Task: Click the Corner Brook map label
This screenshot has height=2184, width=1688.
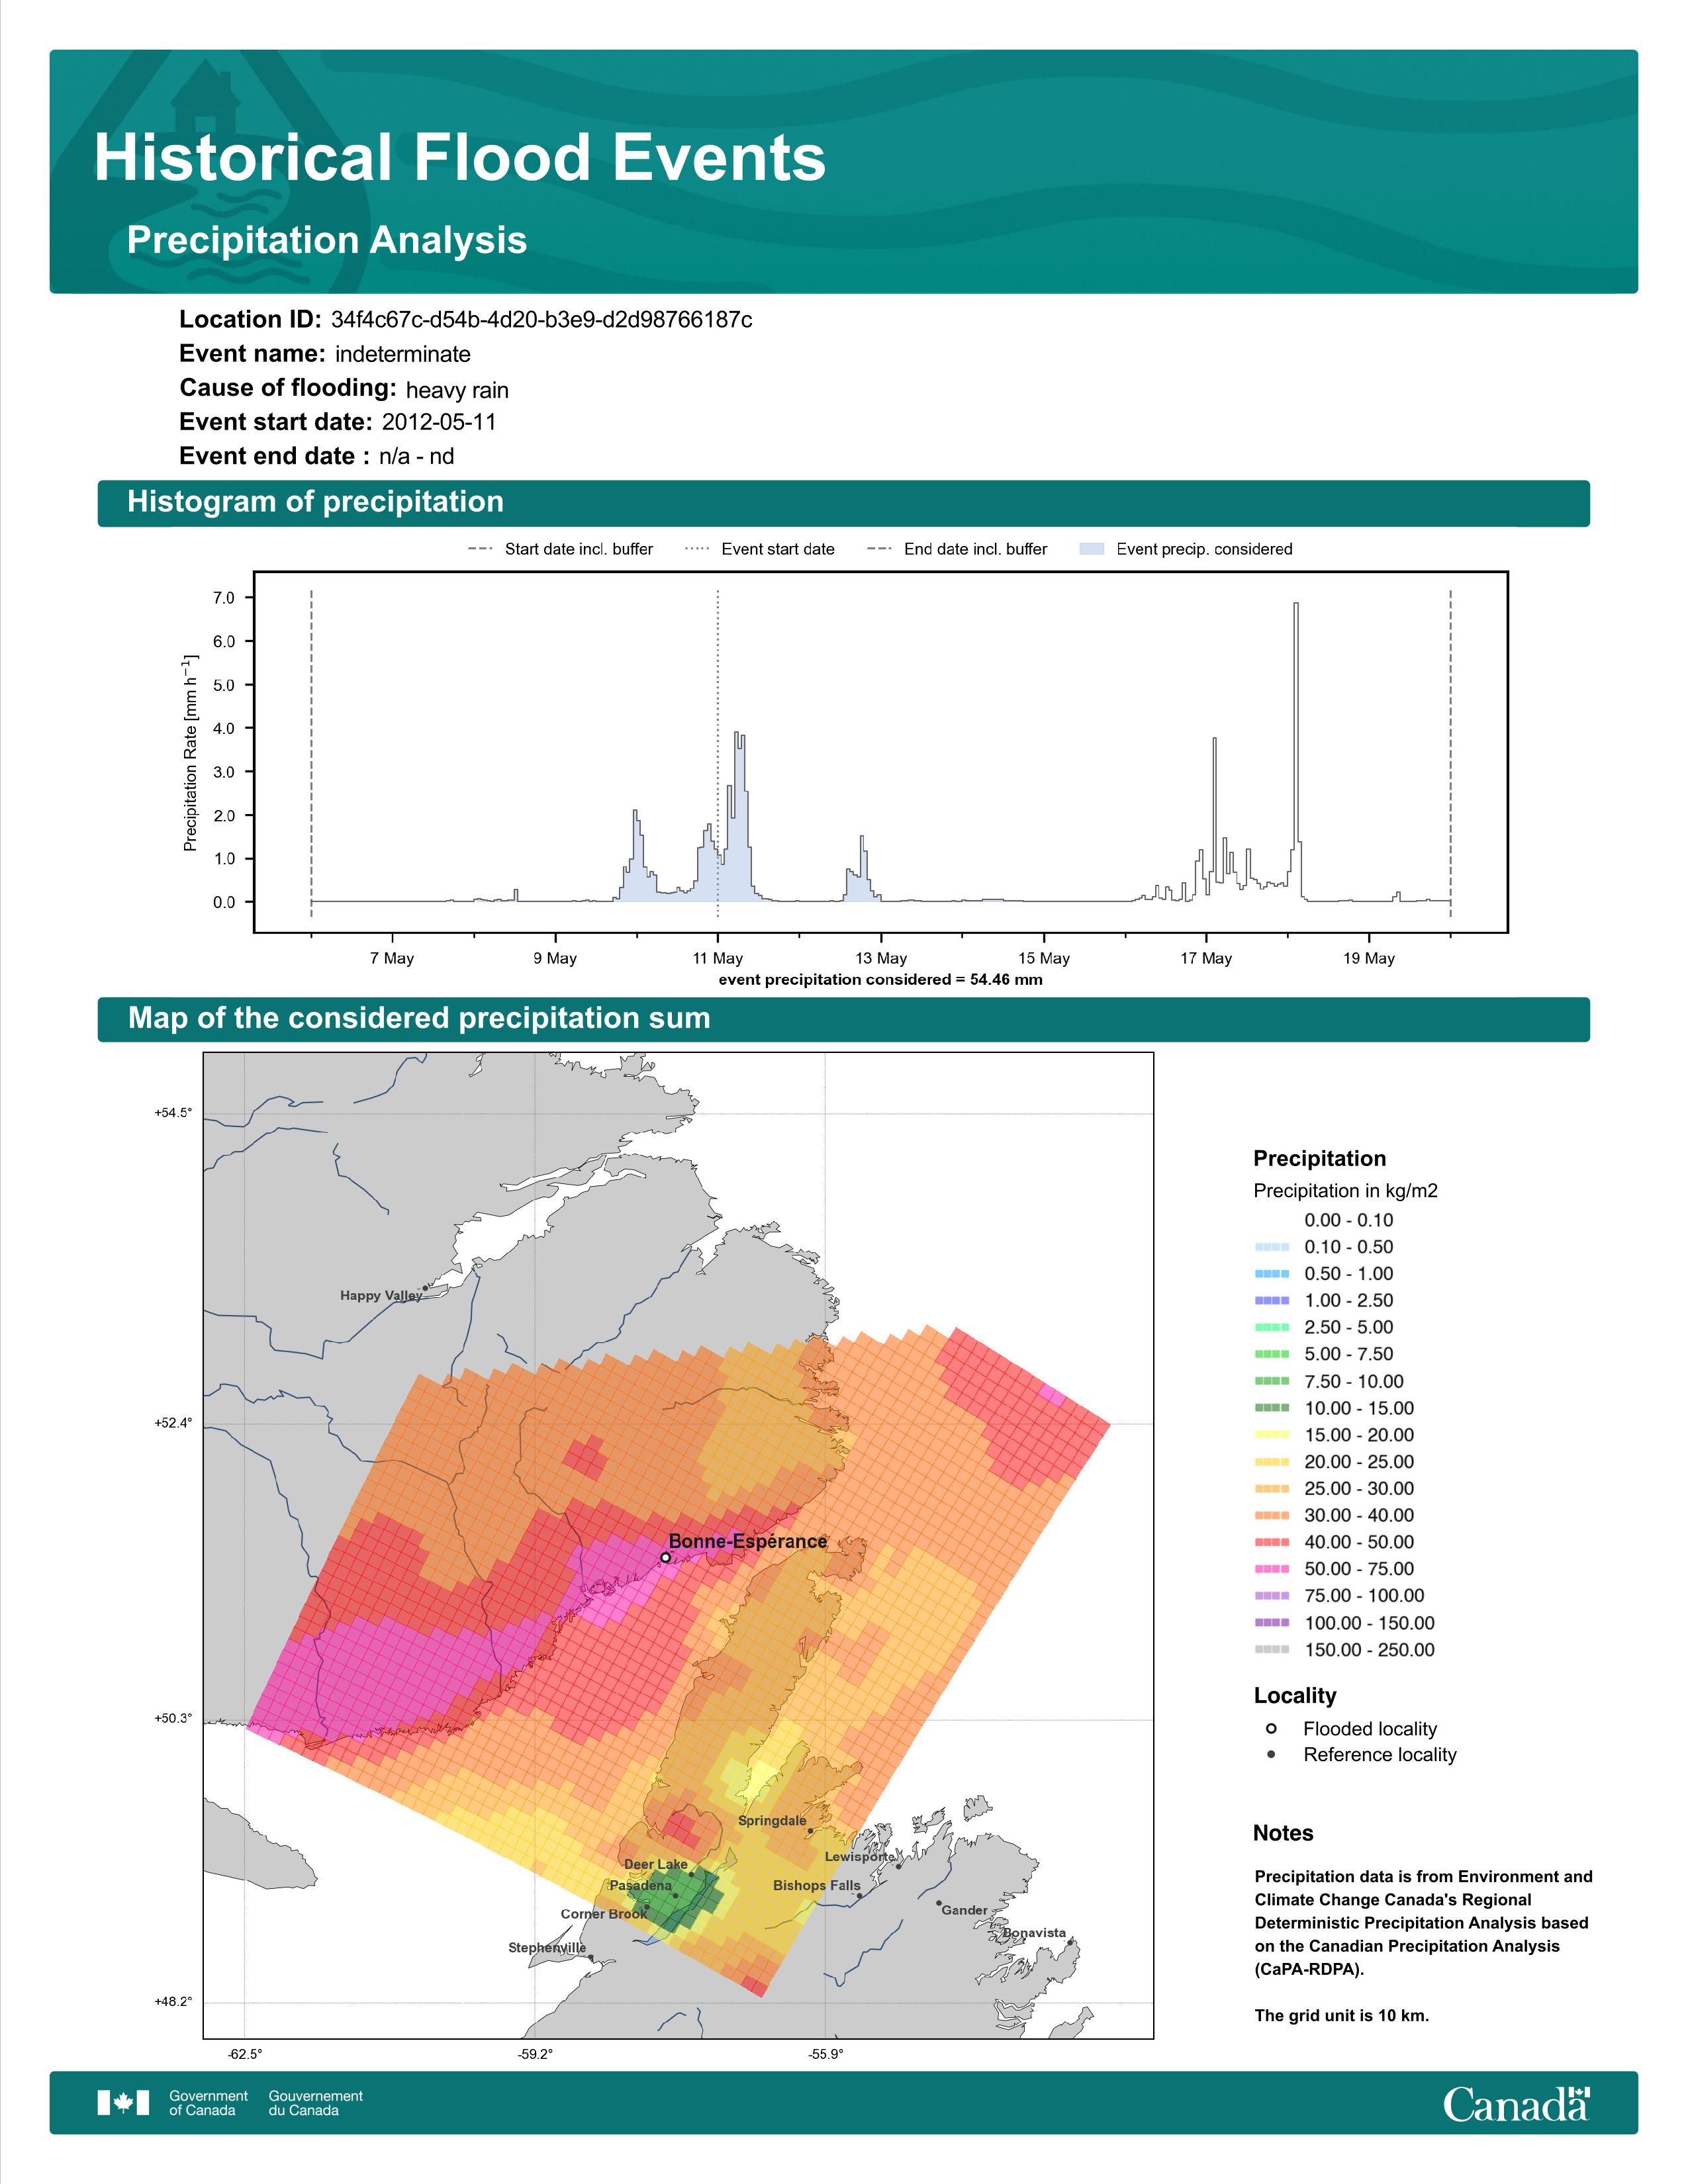Action: (604, 1914)
